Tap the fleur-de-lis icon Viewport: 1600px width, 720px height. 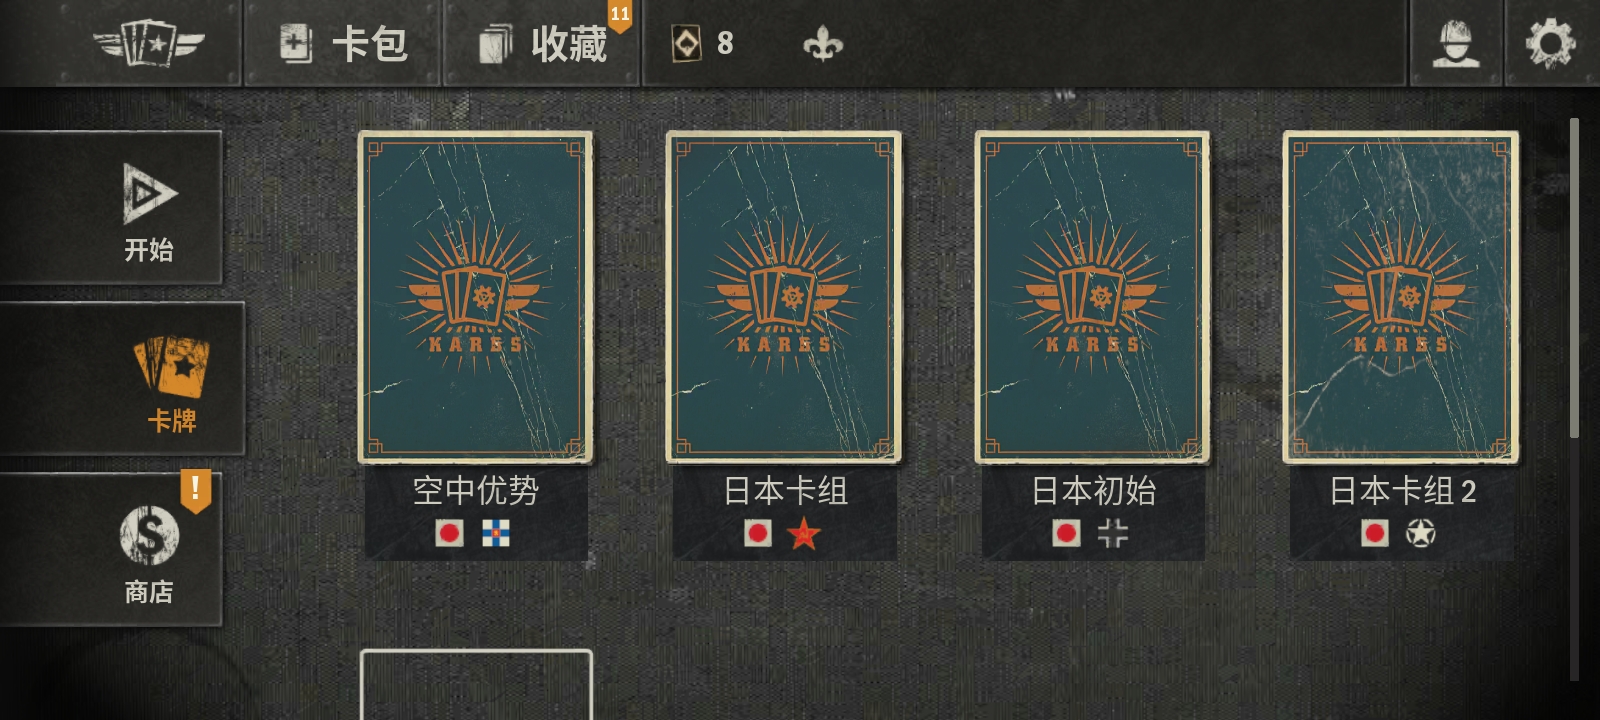tap(823, 44)
